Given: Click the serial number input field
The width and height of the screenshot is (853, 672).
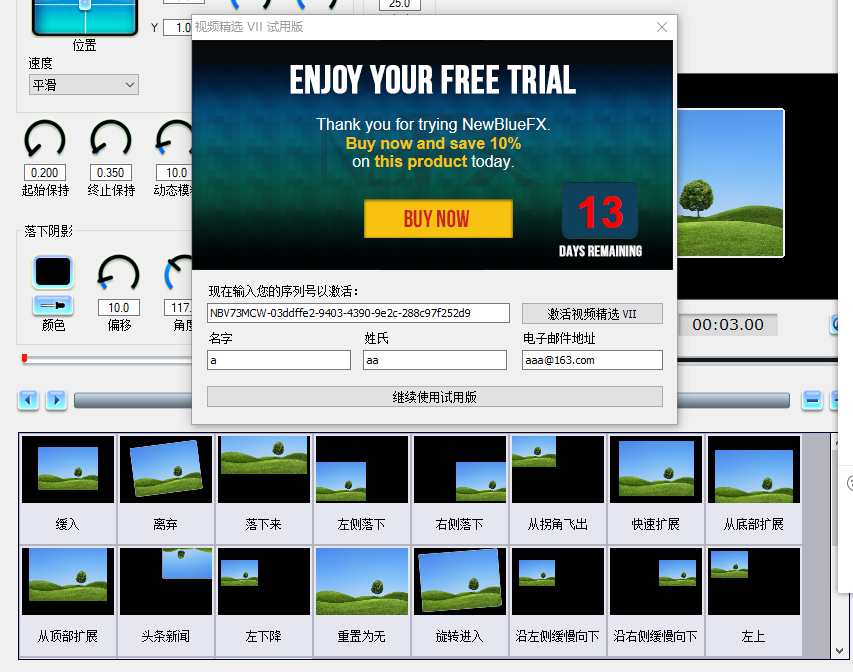Looking at the screenshot, I should (x=358, y=313).
